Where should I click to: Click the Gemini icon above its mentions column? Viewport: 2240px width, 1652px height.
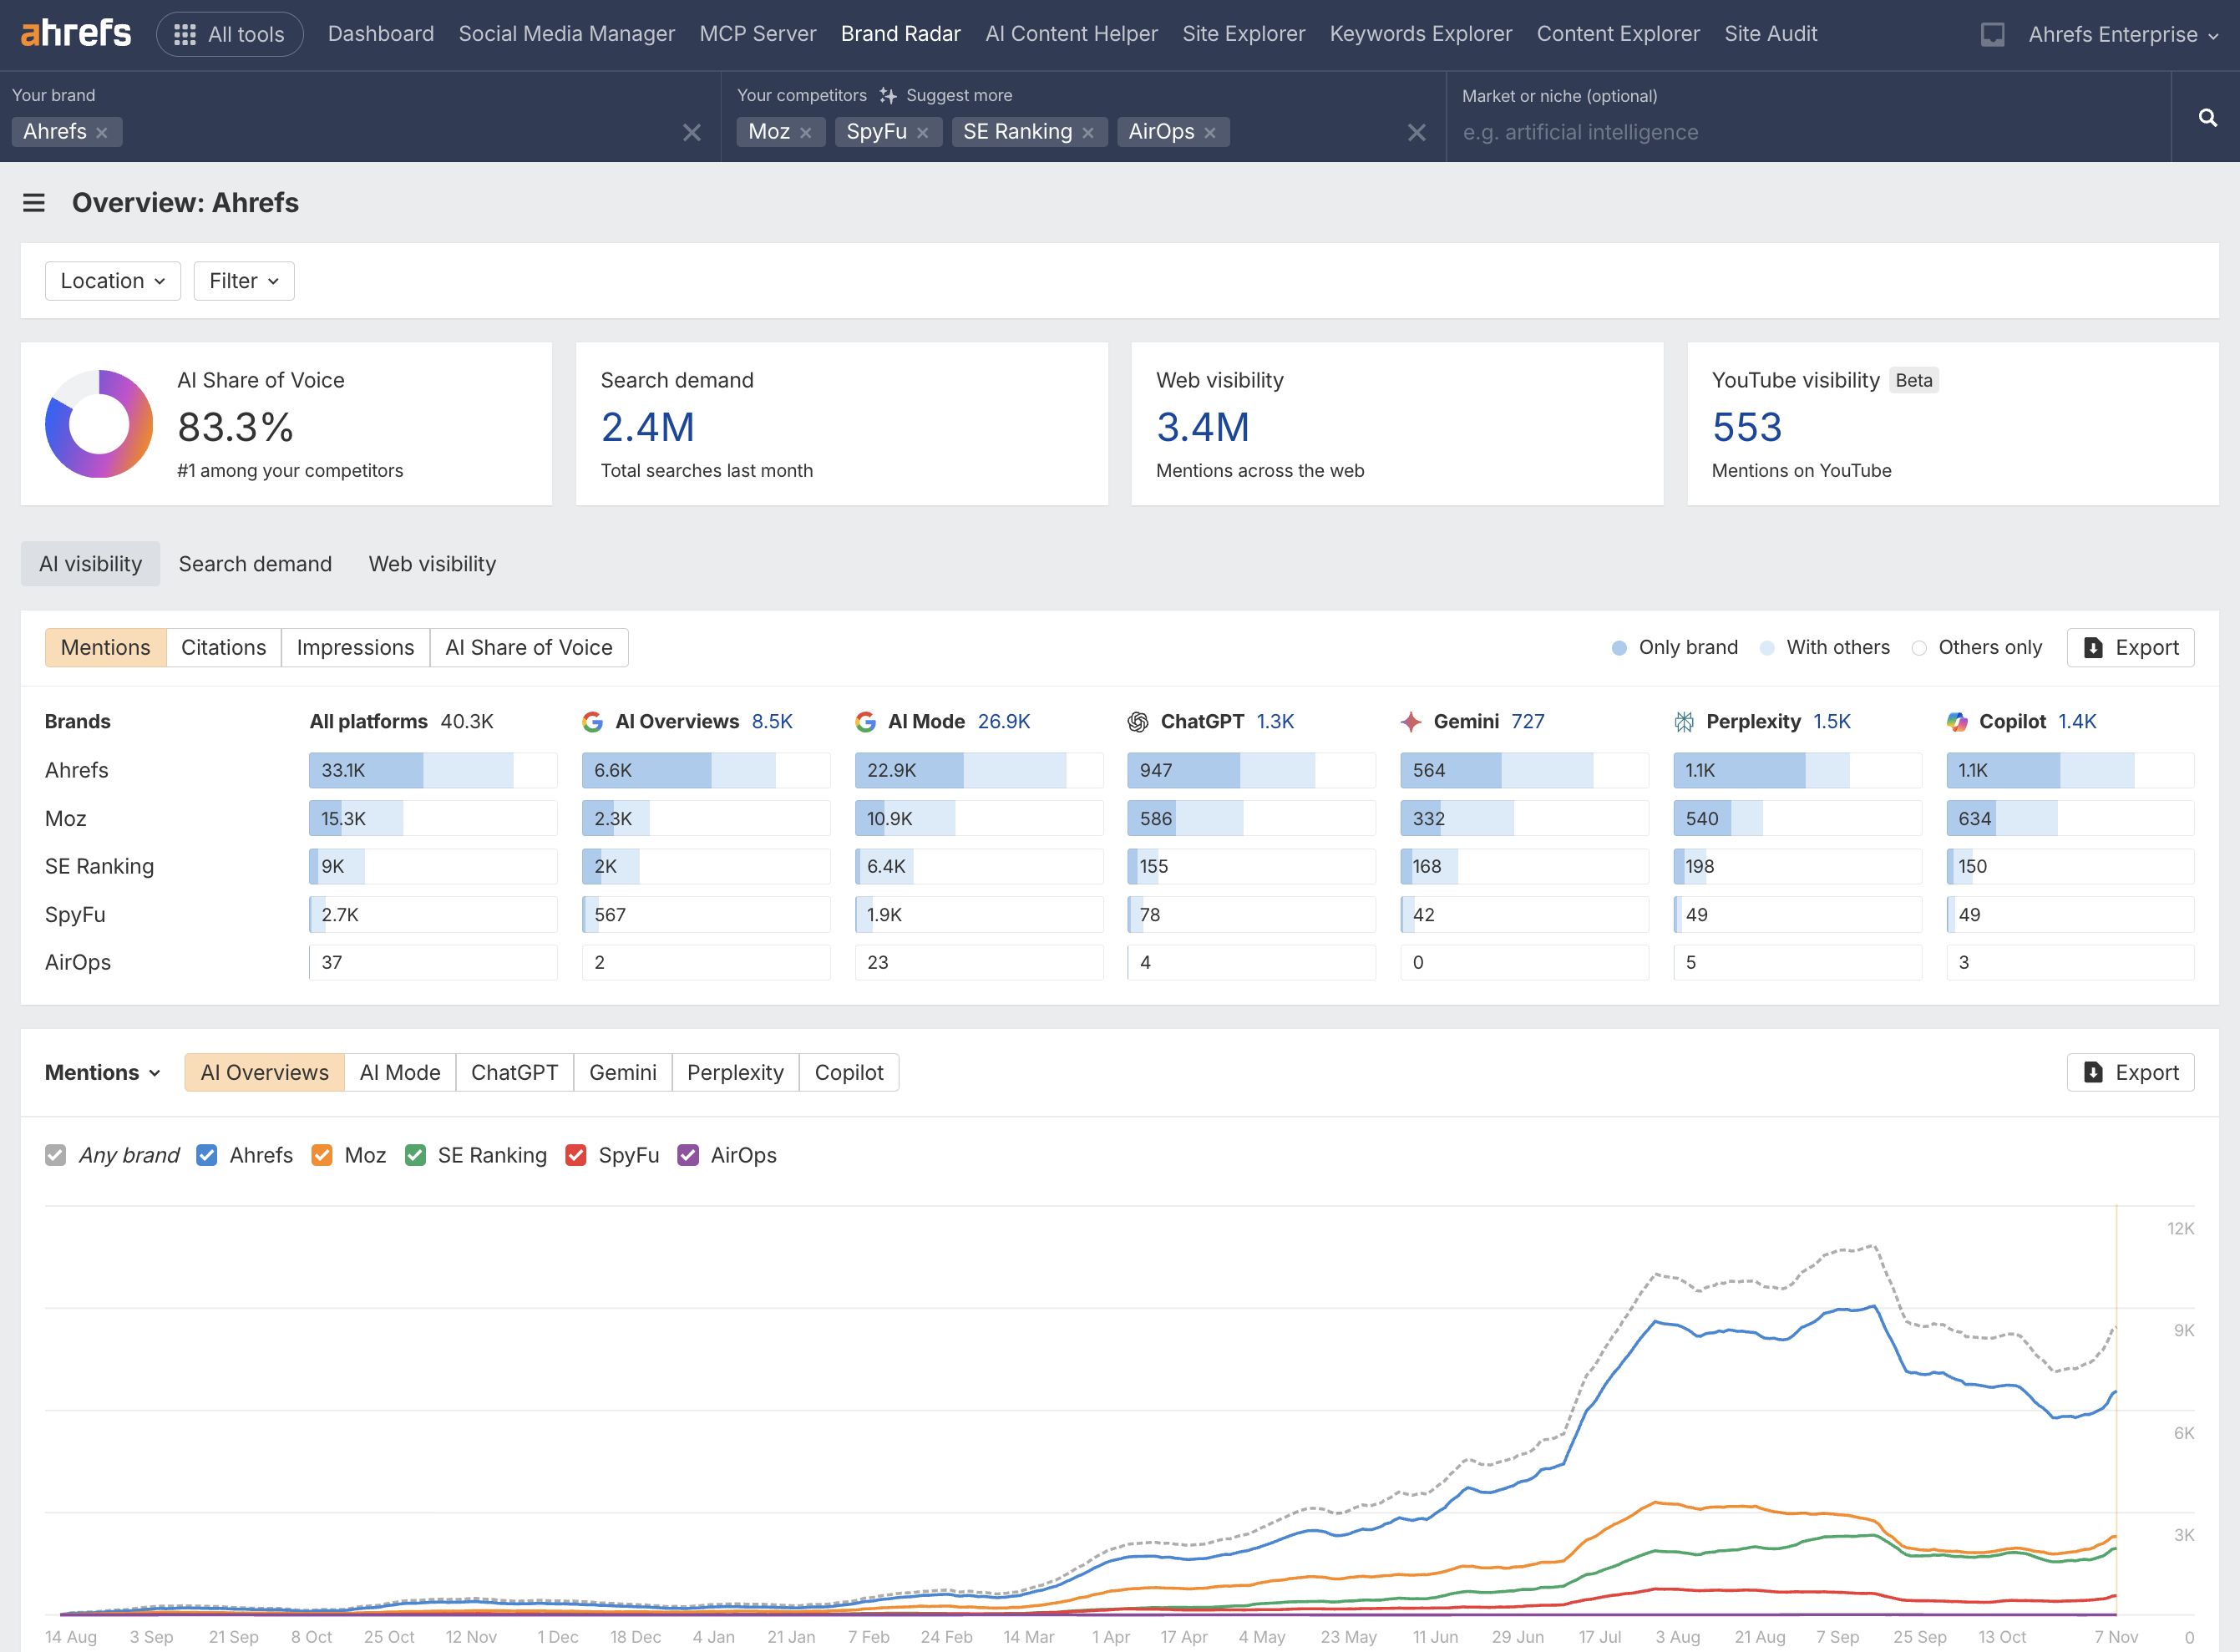(1410, 721)
